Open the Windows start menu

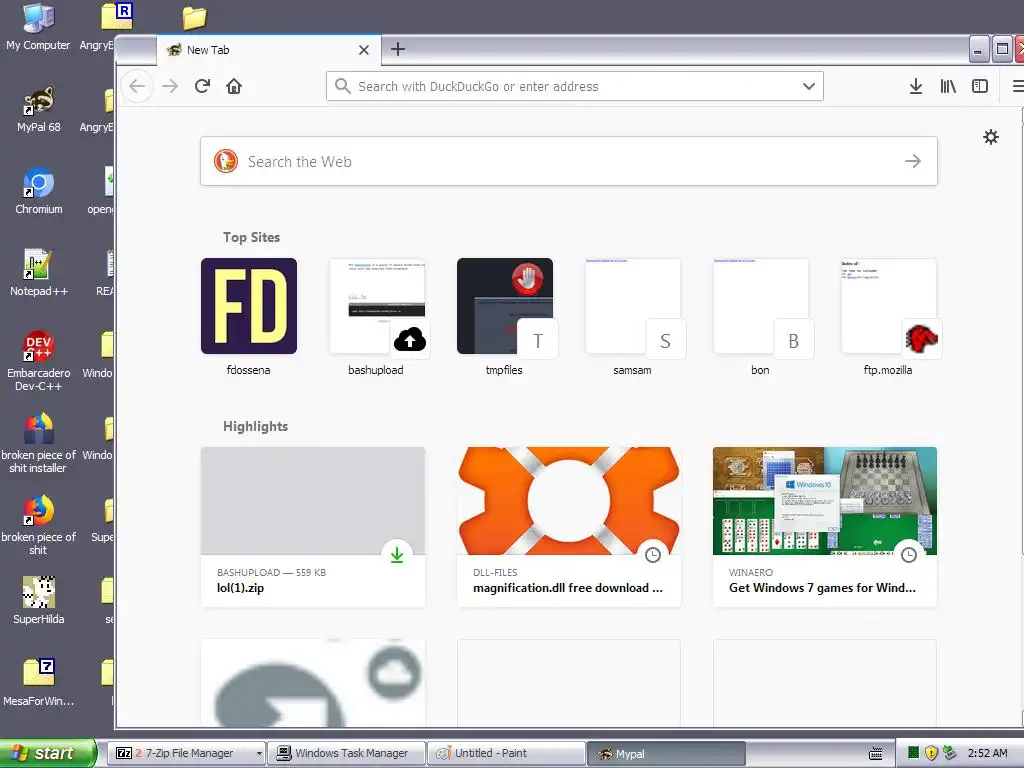[48, 753]
